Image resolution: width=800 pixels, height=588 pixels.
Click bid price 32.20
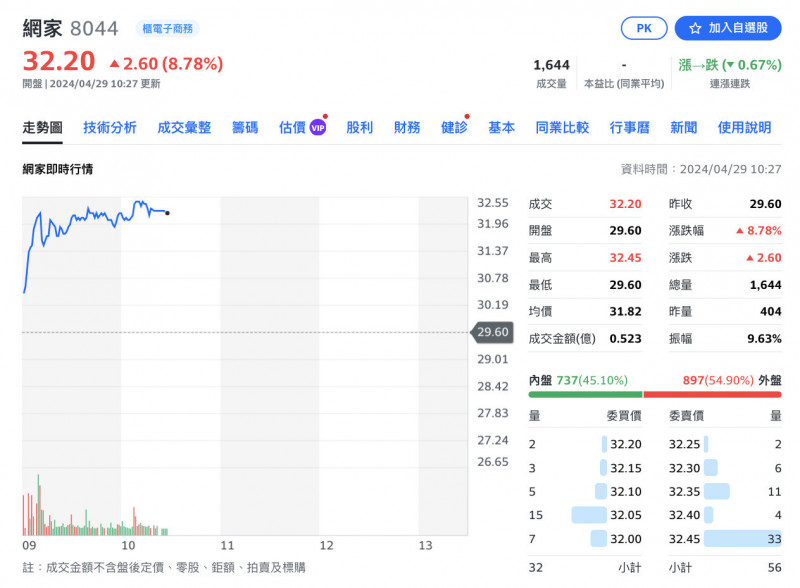click(x=626, y=444)
